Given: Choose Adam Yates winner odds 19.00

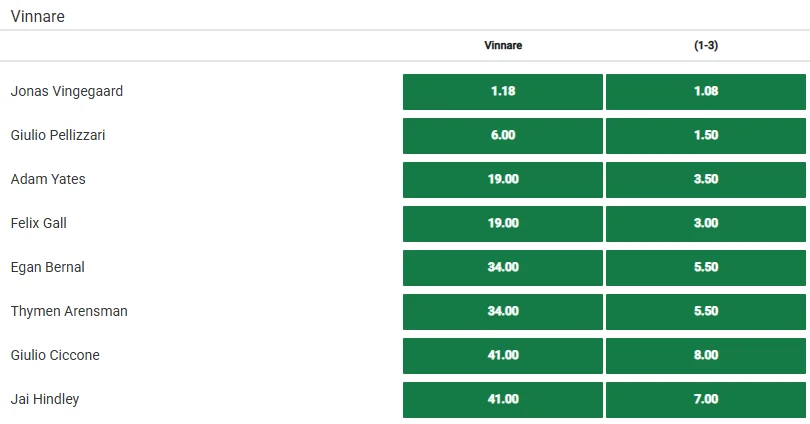Looking at the screenshot, I should coord(503,179).
